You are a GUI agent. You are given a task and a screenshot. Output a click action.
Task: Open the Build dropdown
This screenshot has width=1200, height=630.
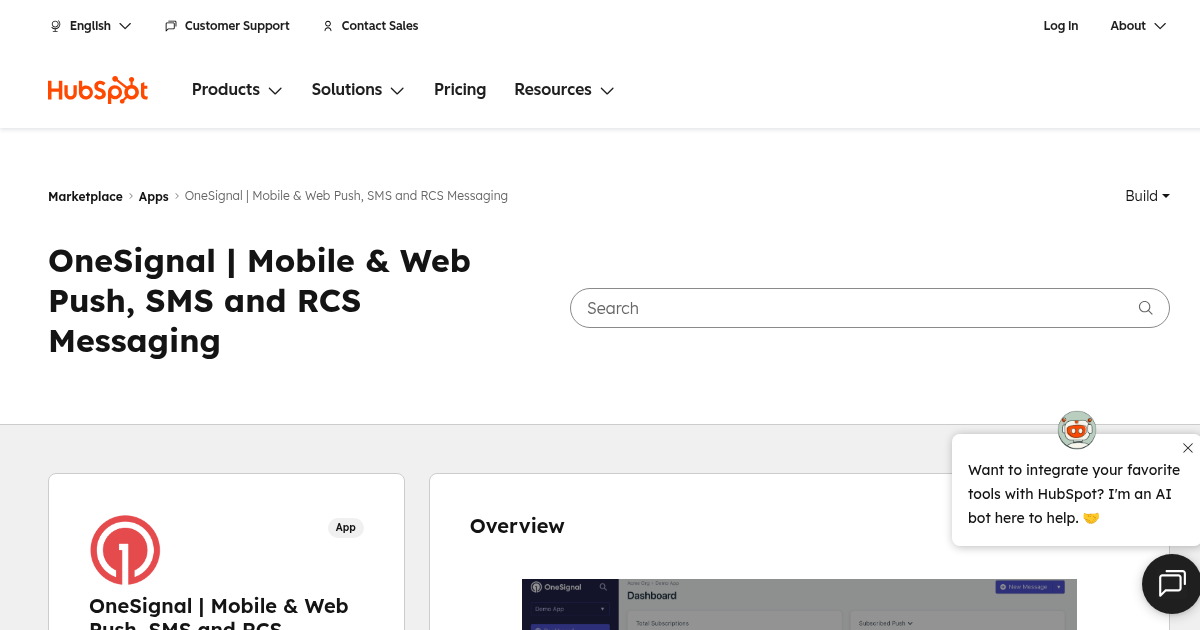1147,196
